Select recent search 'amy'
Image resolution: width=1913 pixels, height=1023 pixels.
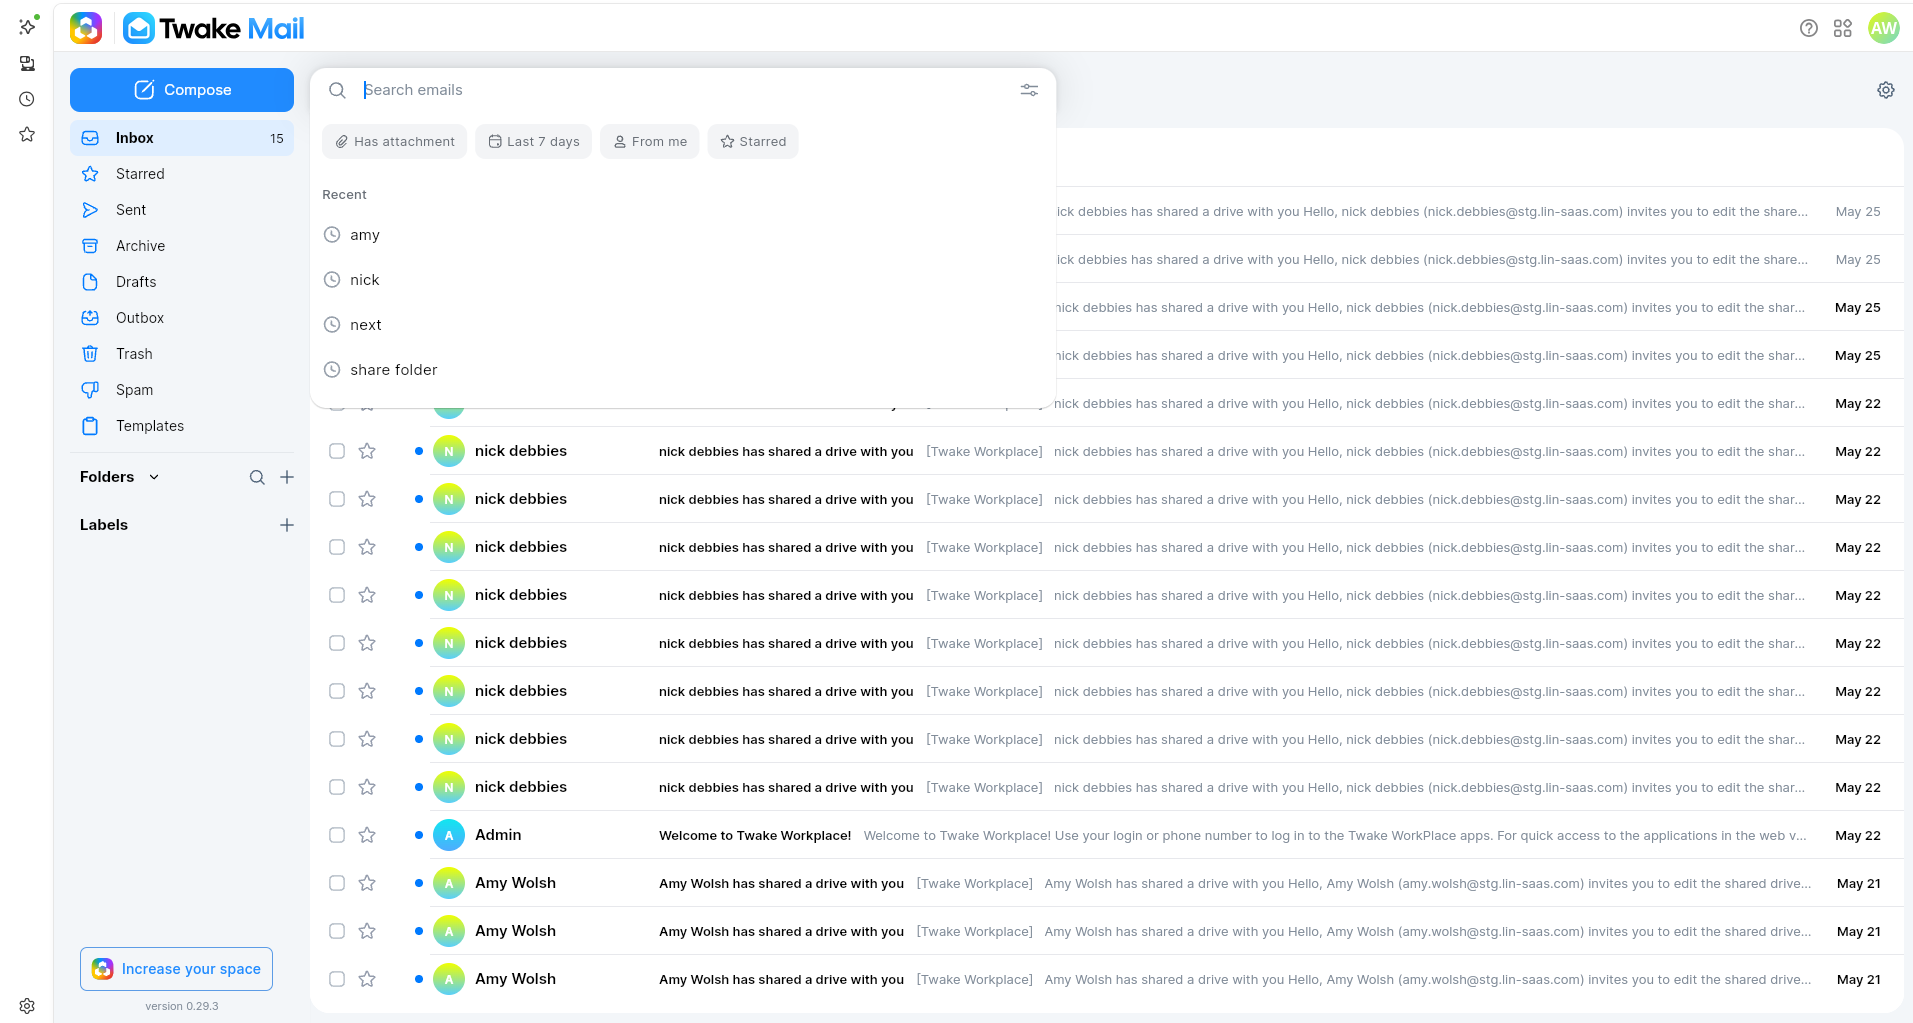point(683,235)
